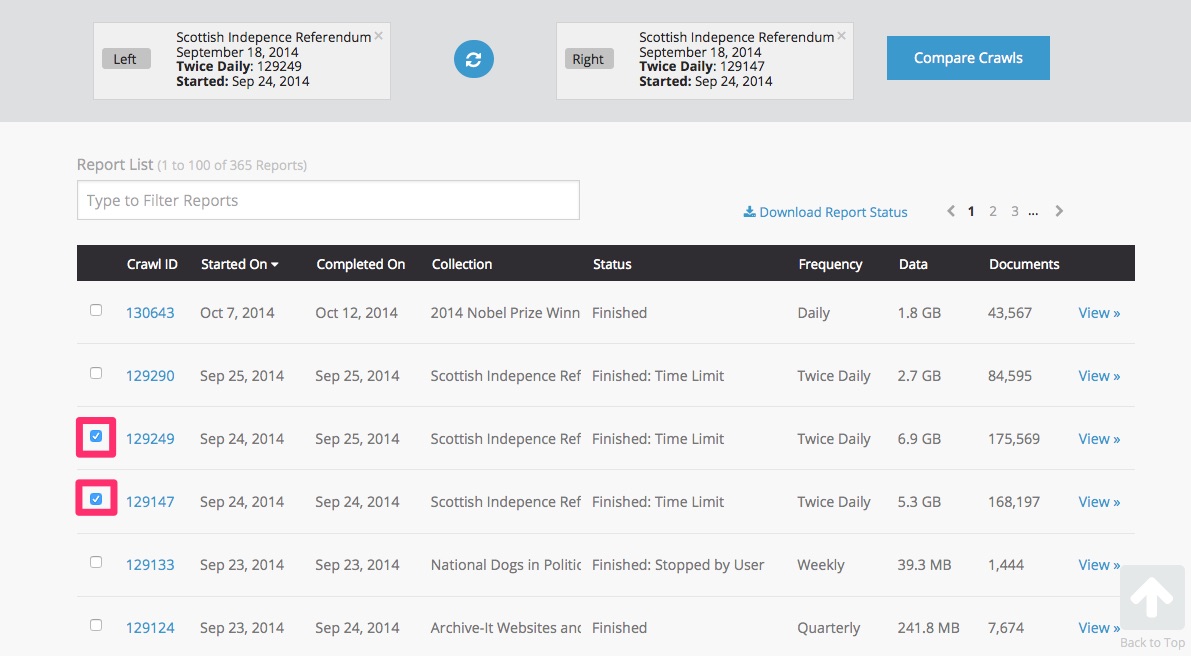
Task: Sort by Started On column header
Action: click(239, 264)
